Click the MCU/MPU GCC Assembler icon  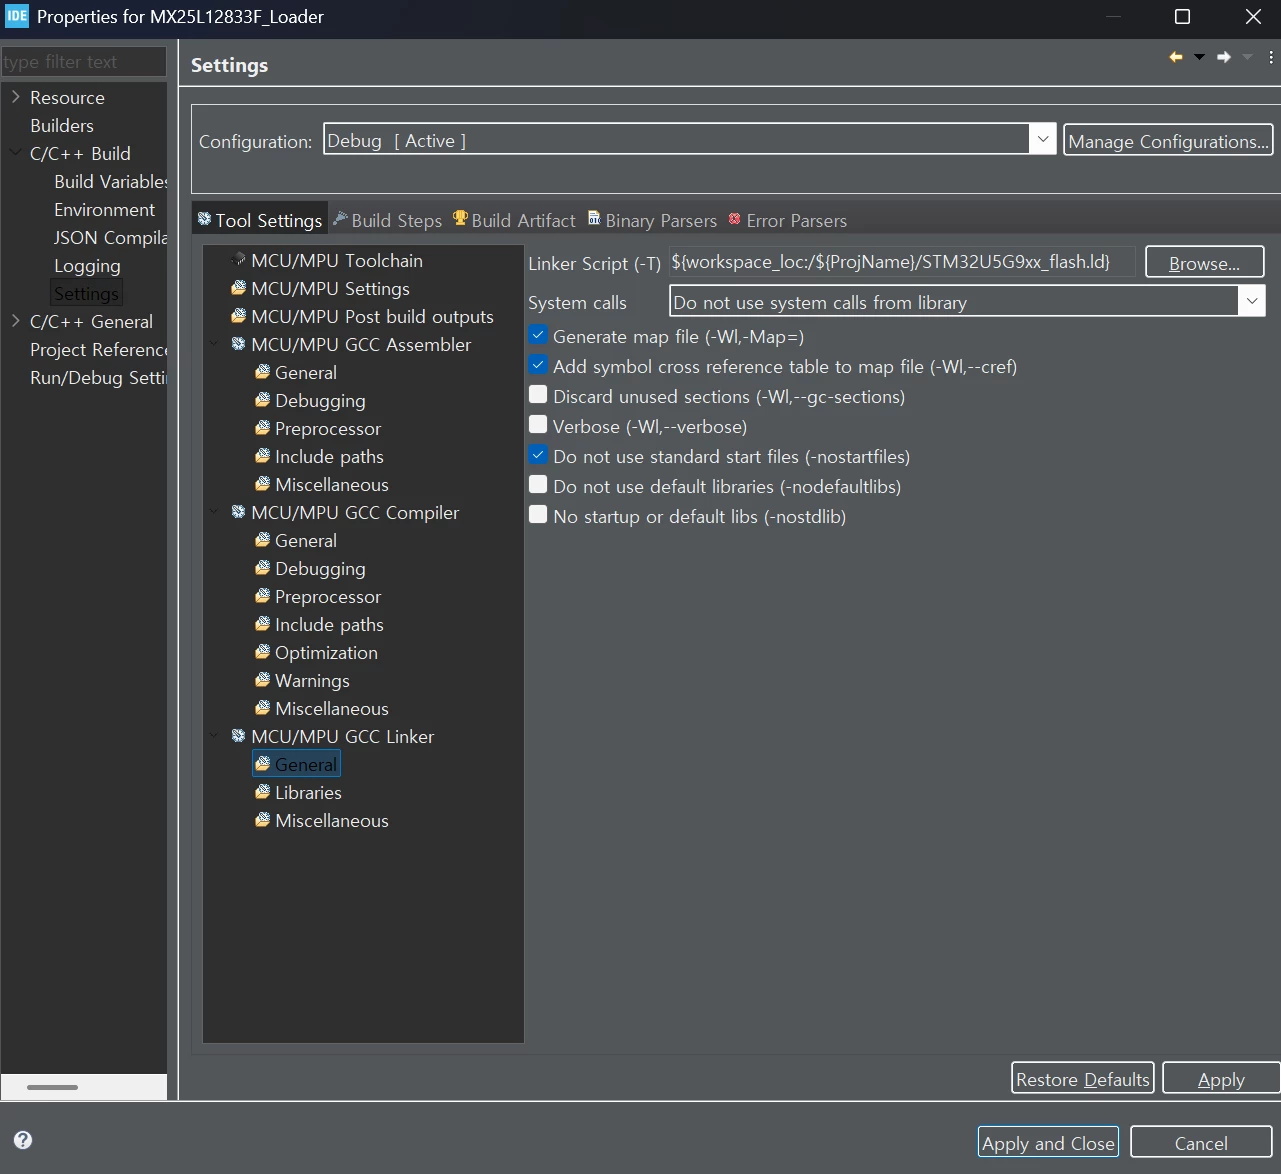pos(238,344)
